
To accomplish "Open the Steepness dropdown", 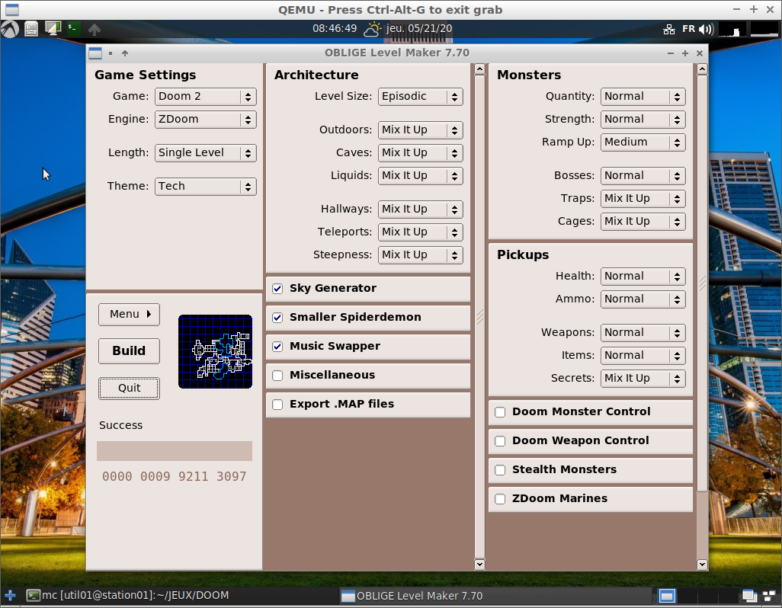I will pos(420,255).
